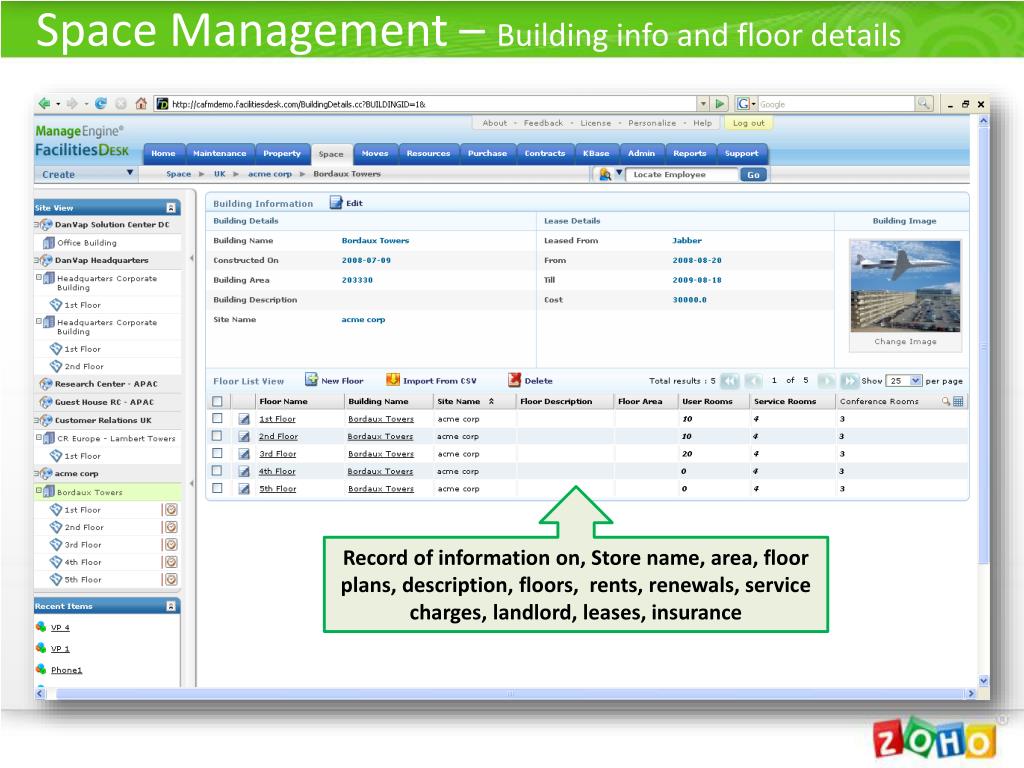Click edit pencil icon for 5th Floor row
Viewport: 1024px width, 768px height.
click(244, 488)
